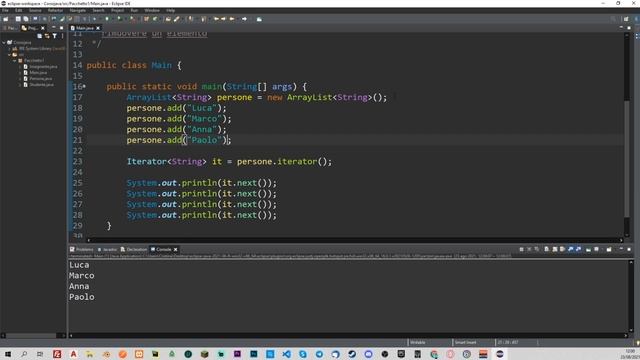Collapse the Corsojava project tree node

tap(4, 42)
